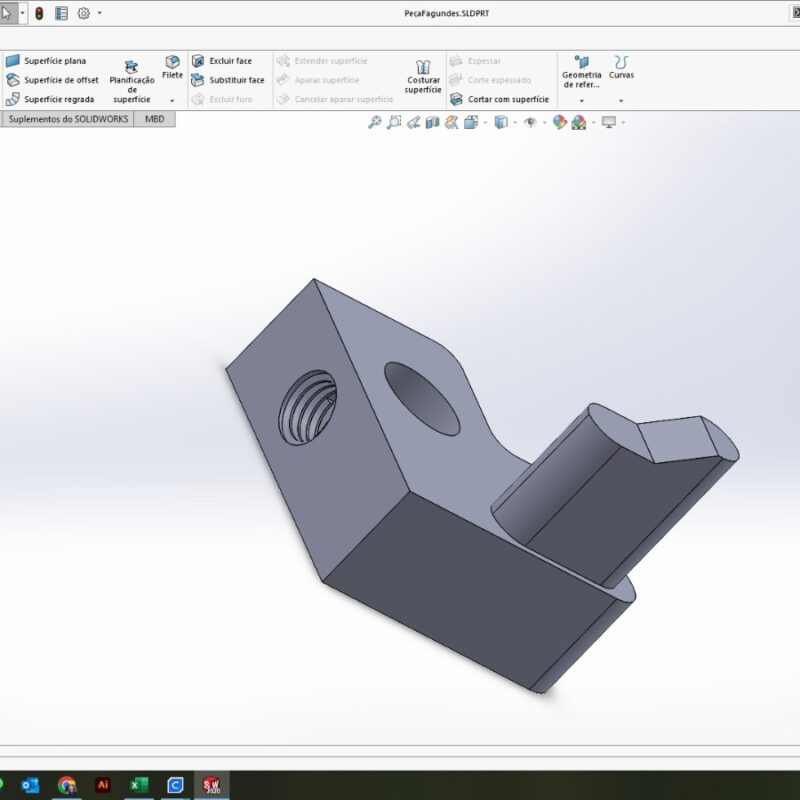Click the Previous View icon

tap(413, 122)
